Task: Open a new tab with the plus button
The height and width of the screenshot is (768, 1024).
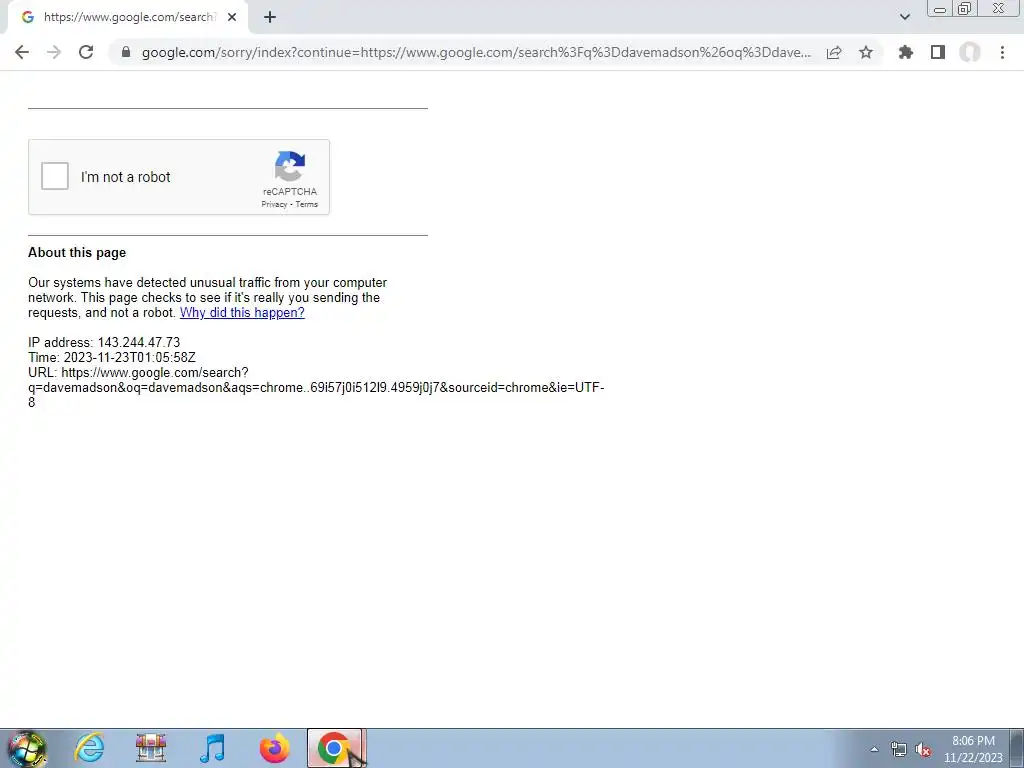Action: click(270, 18)
